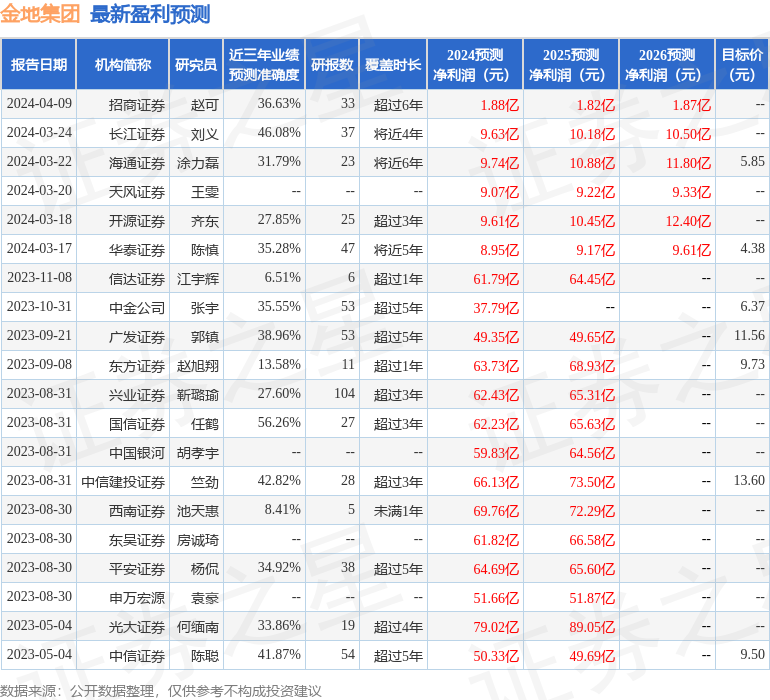Click the 56.26% accuracy value

coord(279,422)
